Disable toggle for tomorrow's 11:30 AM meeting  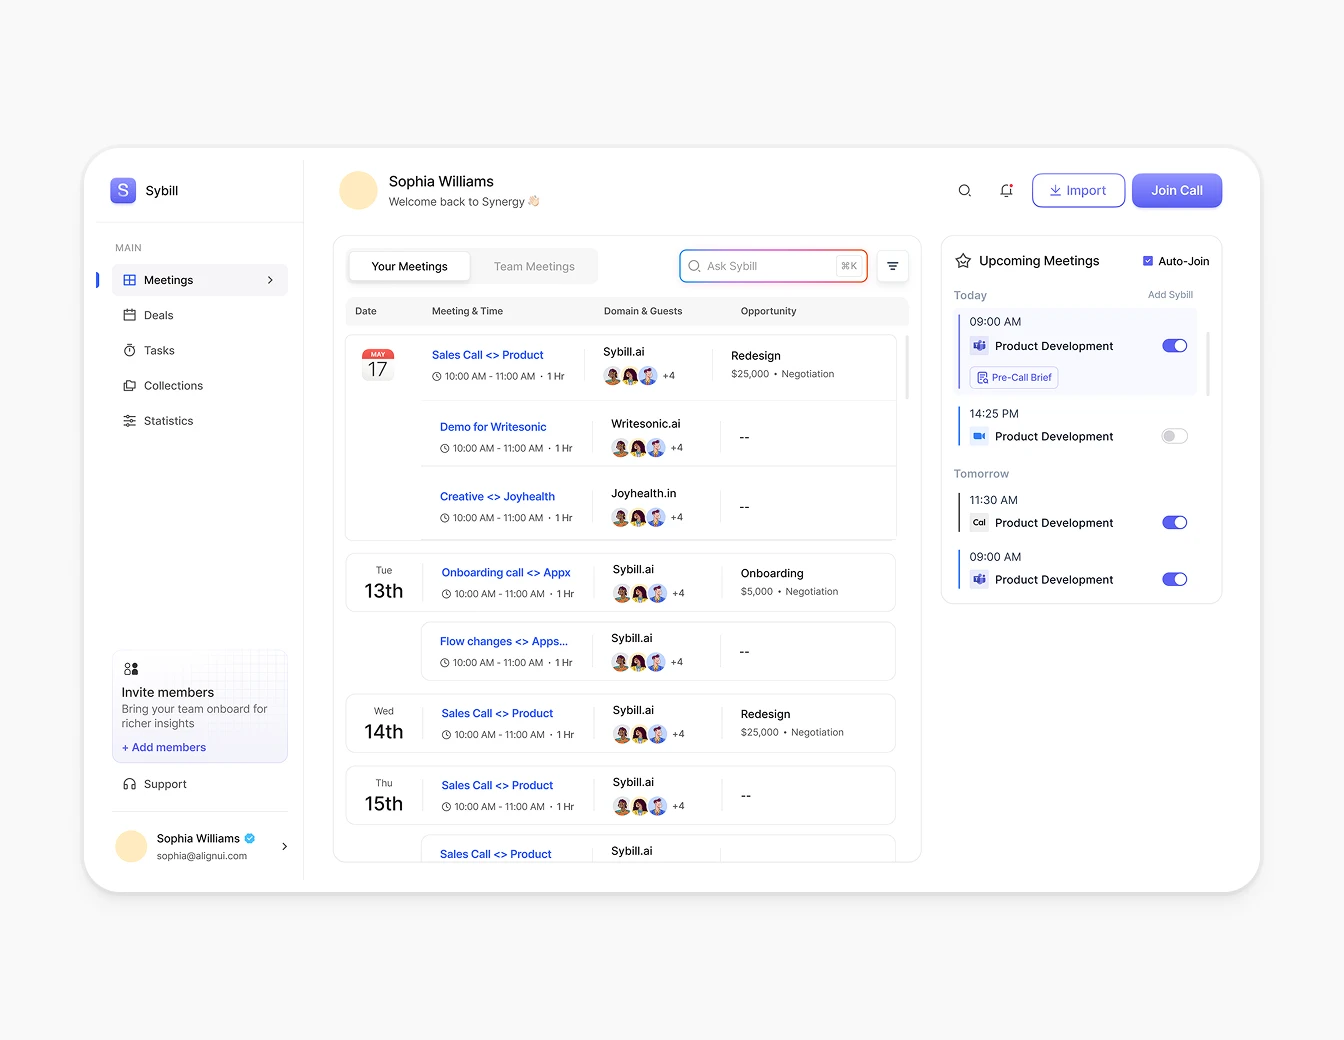pos(1174,523)
